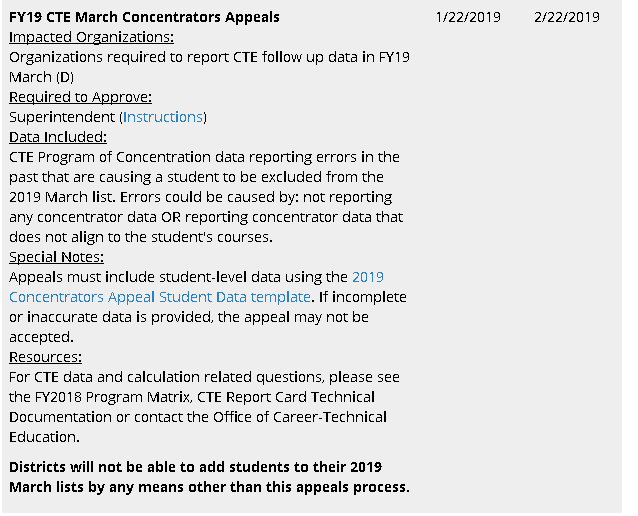The width and height of the screenshot is (638, 516).
Task: Click the Resources heading
Action: pyautogui.click(x=45, y=357)
